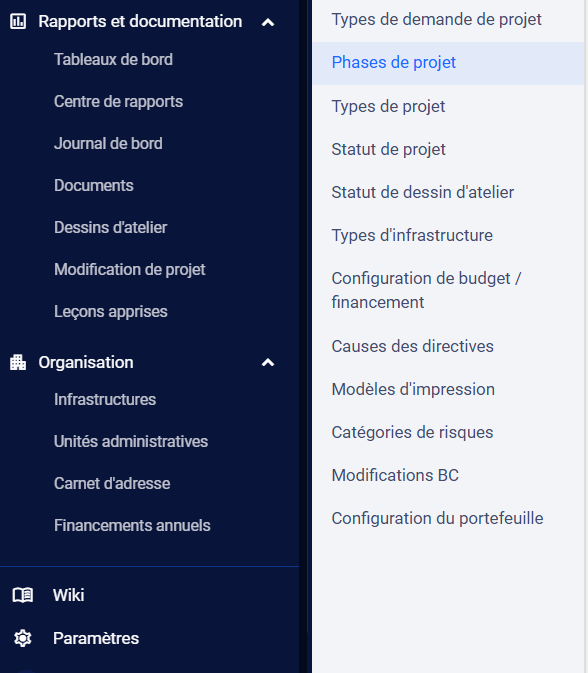Open Leçons apprises page
588x673 pixels.
pos(111,312)
